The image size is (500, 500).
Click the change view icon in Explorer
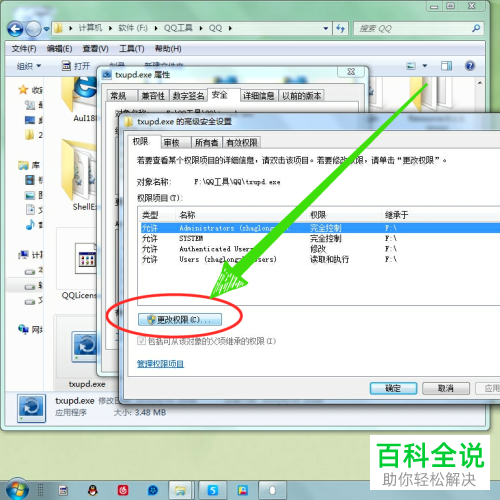(411, 66)
